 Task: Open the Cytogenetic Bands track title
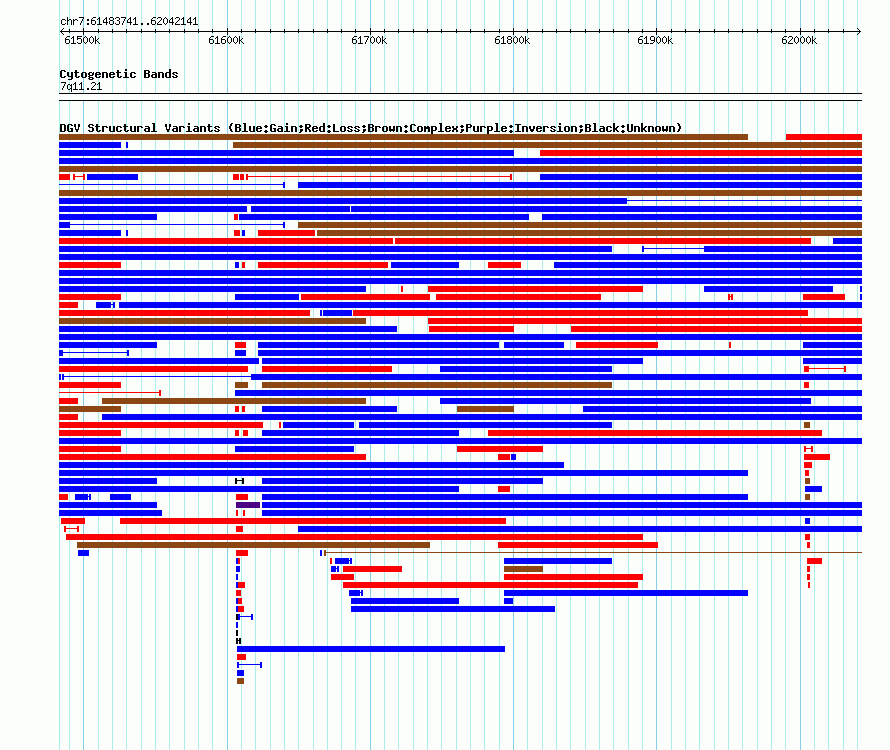pos(119,74)
